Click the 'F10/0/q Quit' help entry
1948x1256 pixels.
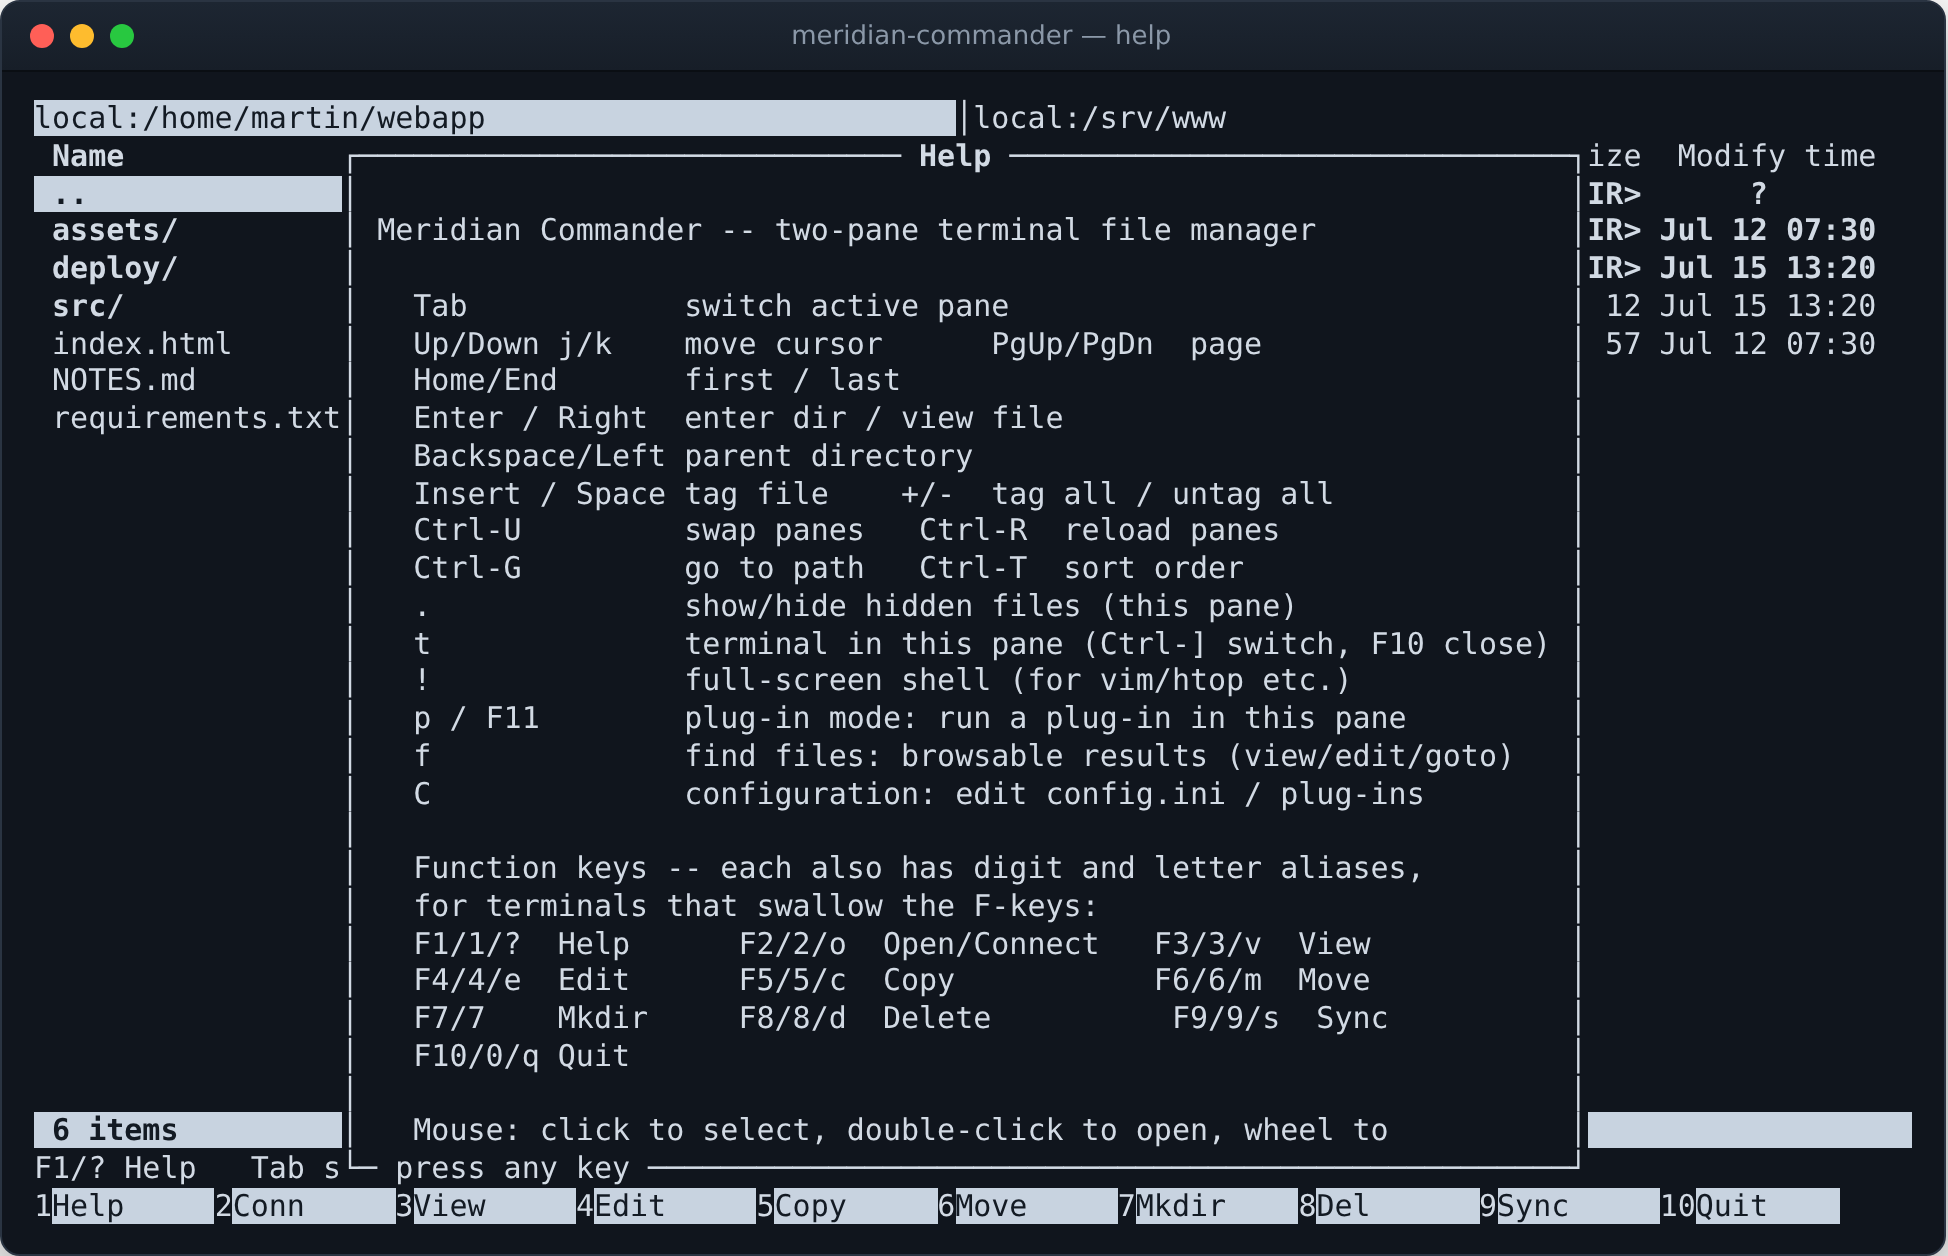point(521,1056)
